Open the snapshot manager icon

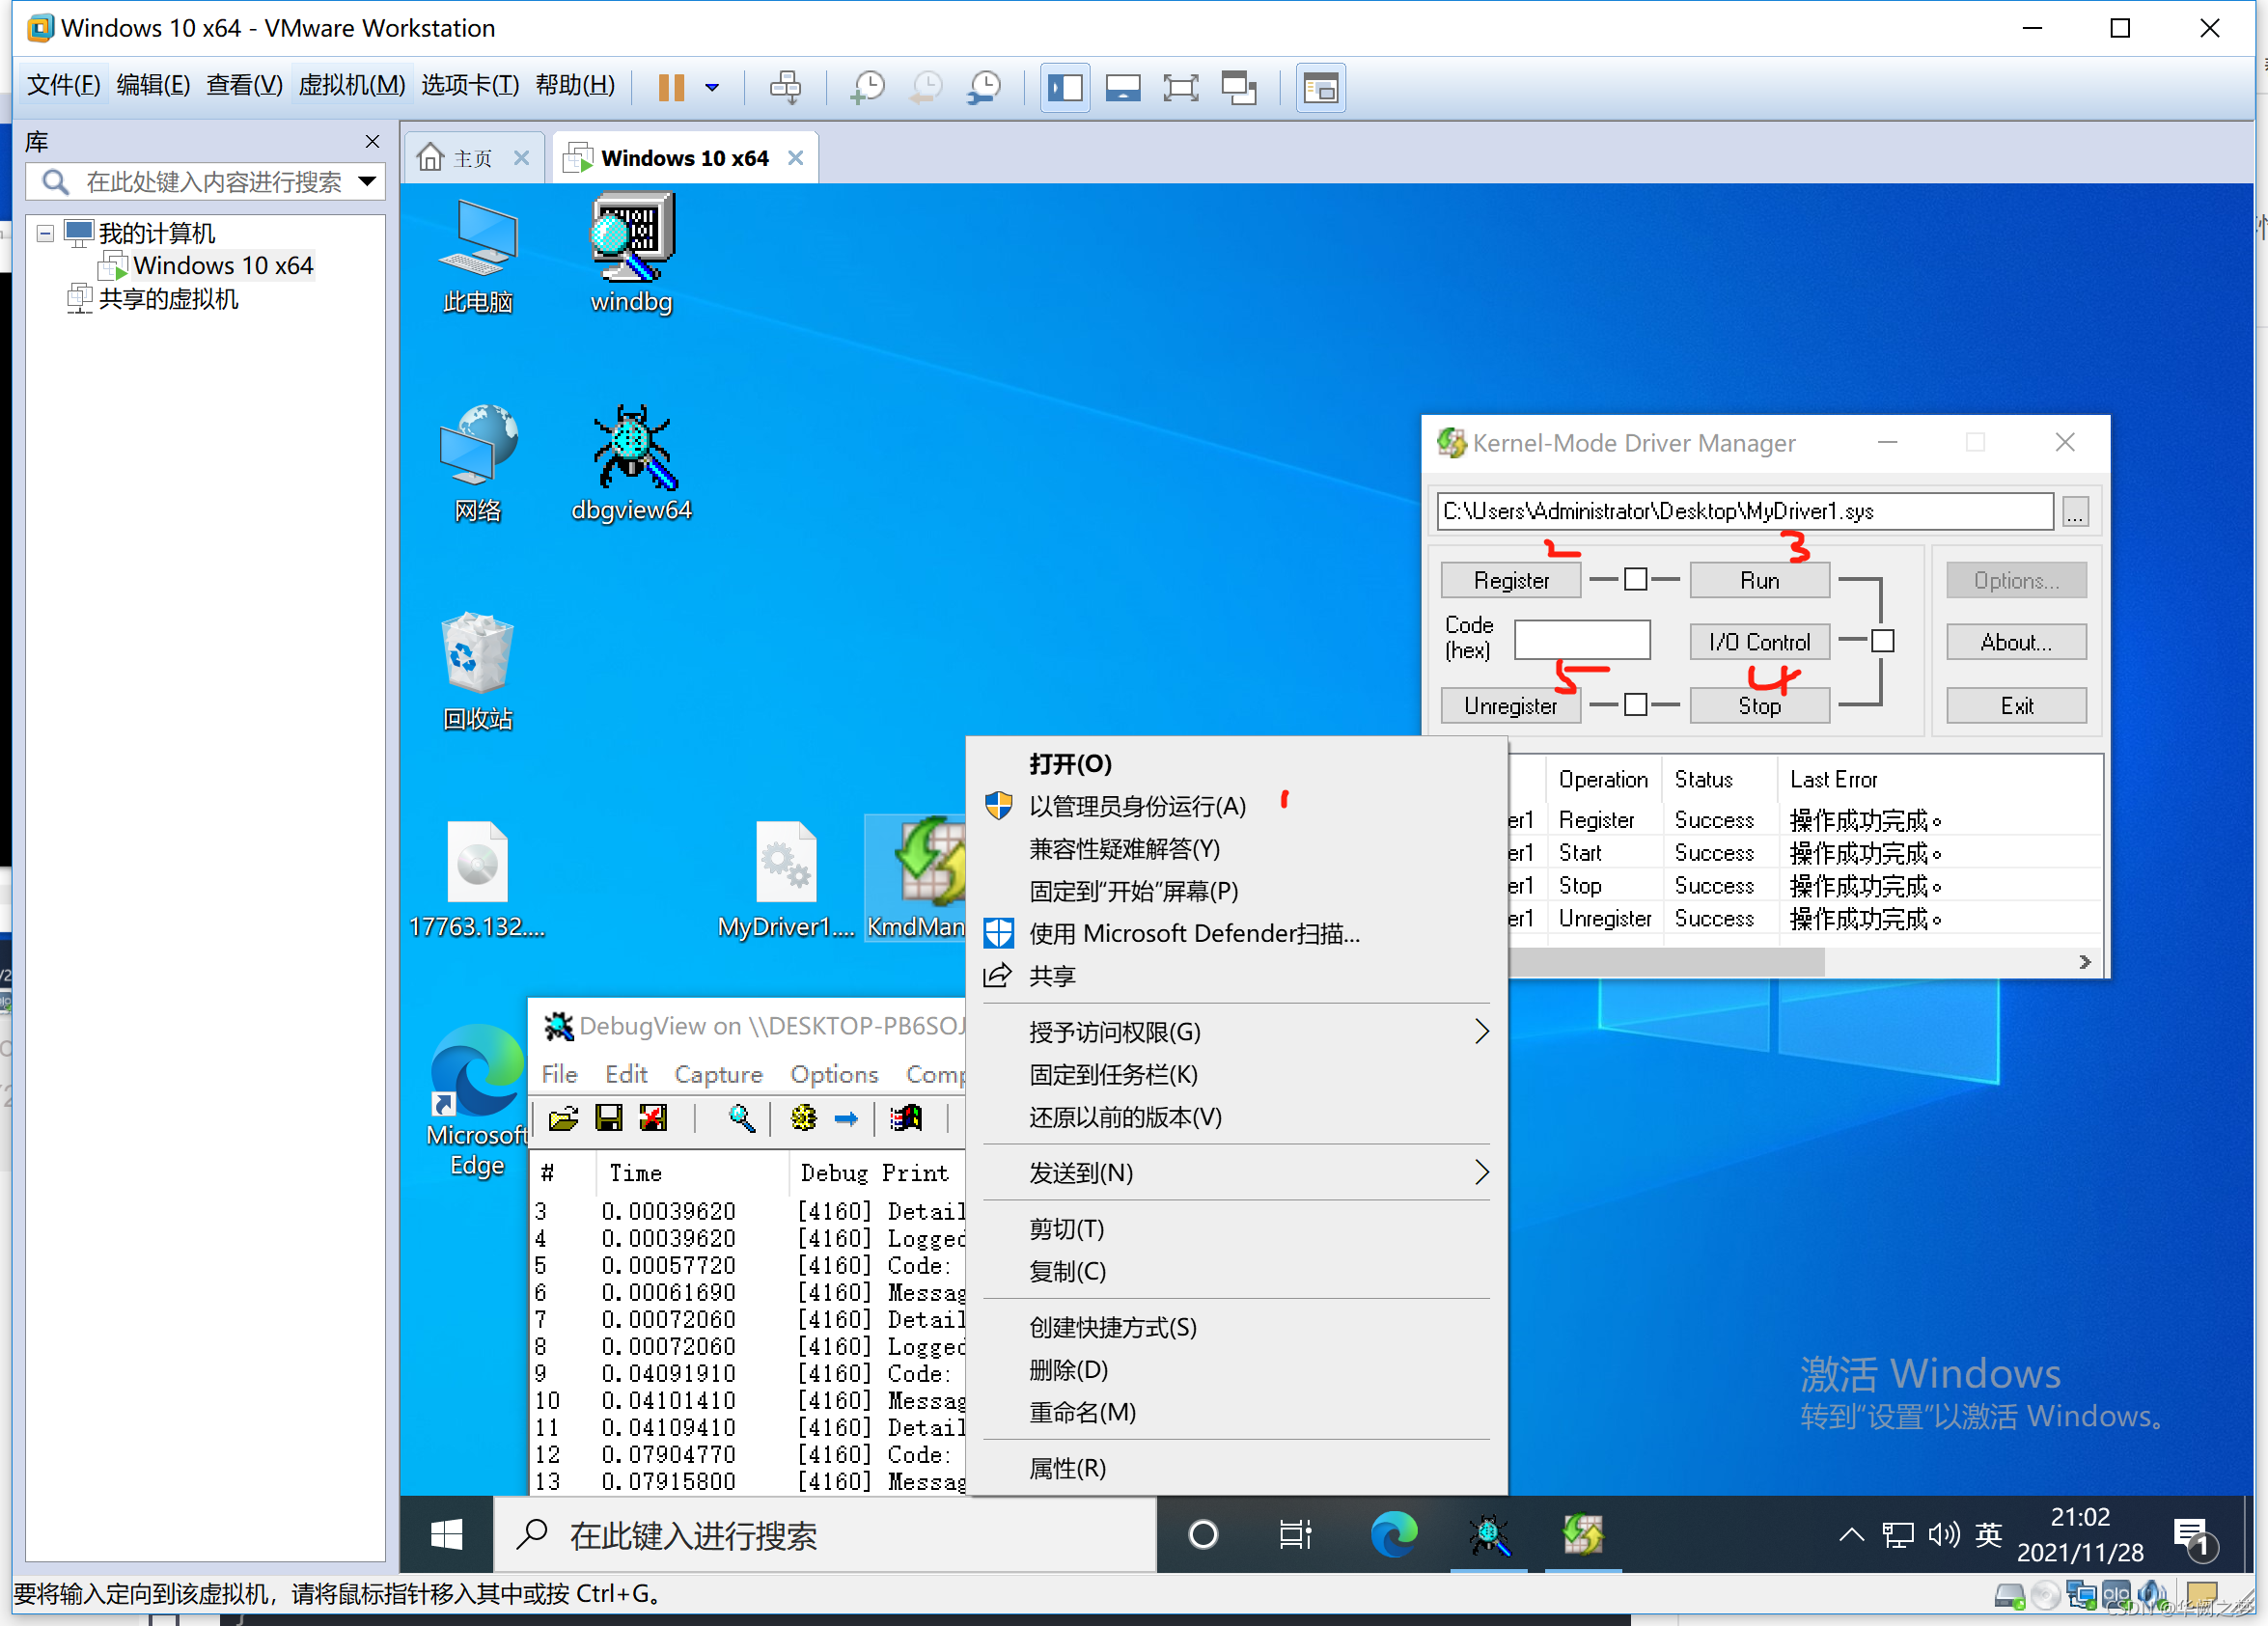[985, 88]
